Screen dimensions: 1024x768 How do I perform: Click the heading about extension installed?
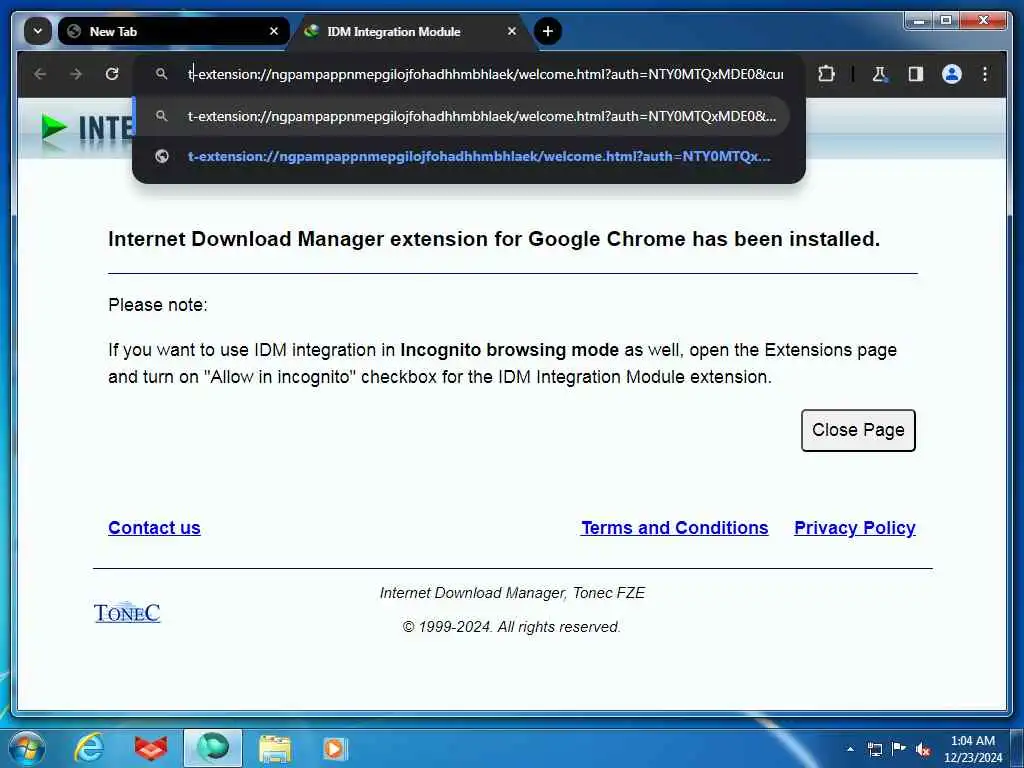[494, 239]
